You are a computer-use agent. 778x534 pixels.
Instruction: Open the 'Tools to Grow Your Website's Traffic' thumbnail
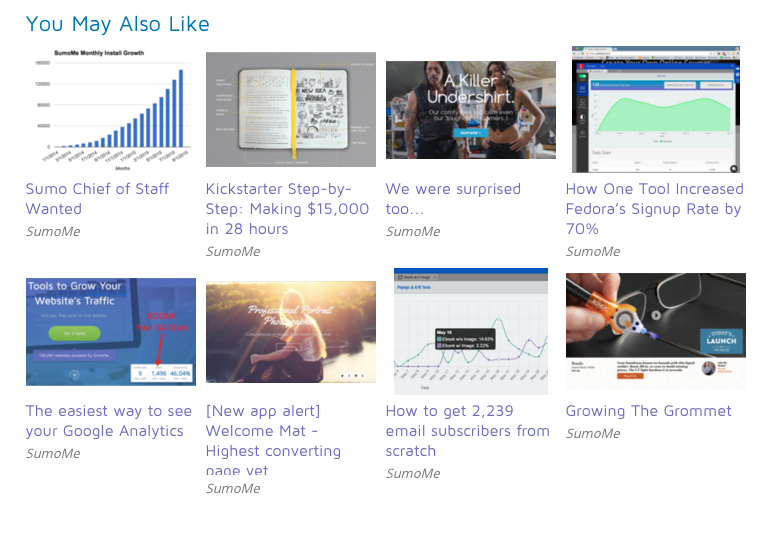pos(111,332)
